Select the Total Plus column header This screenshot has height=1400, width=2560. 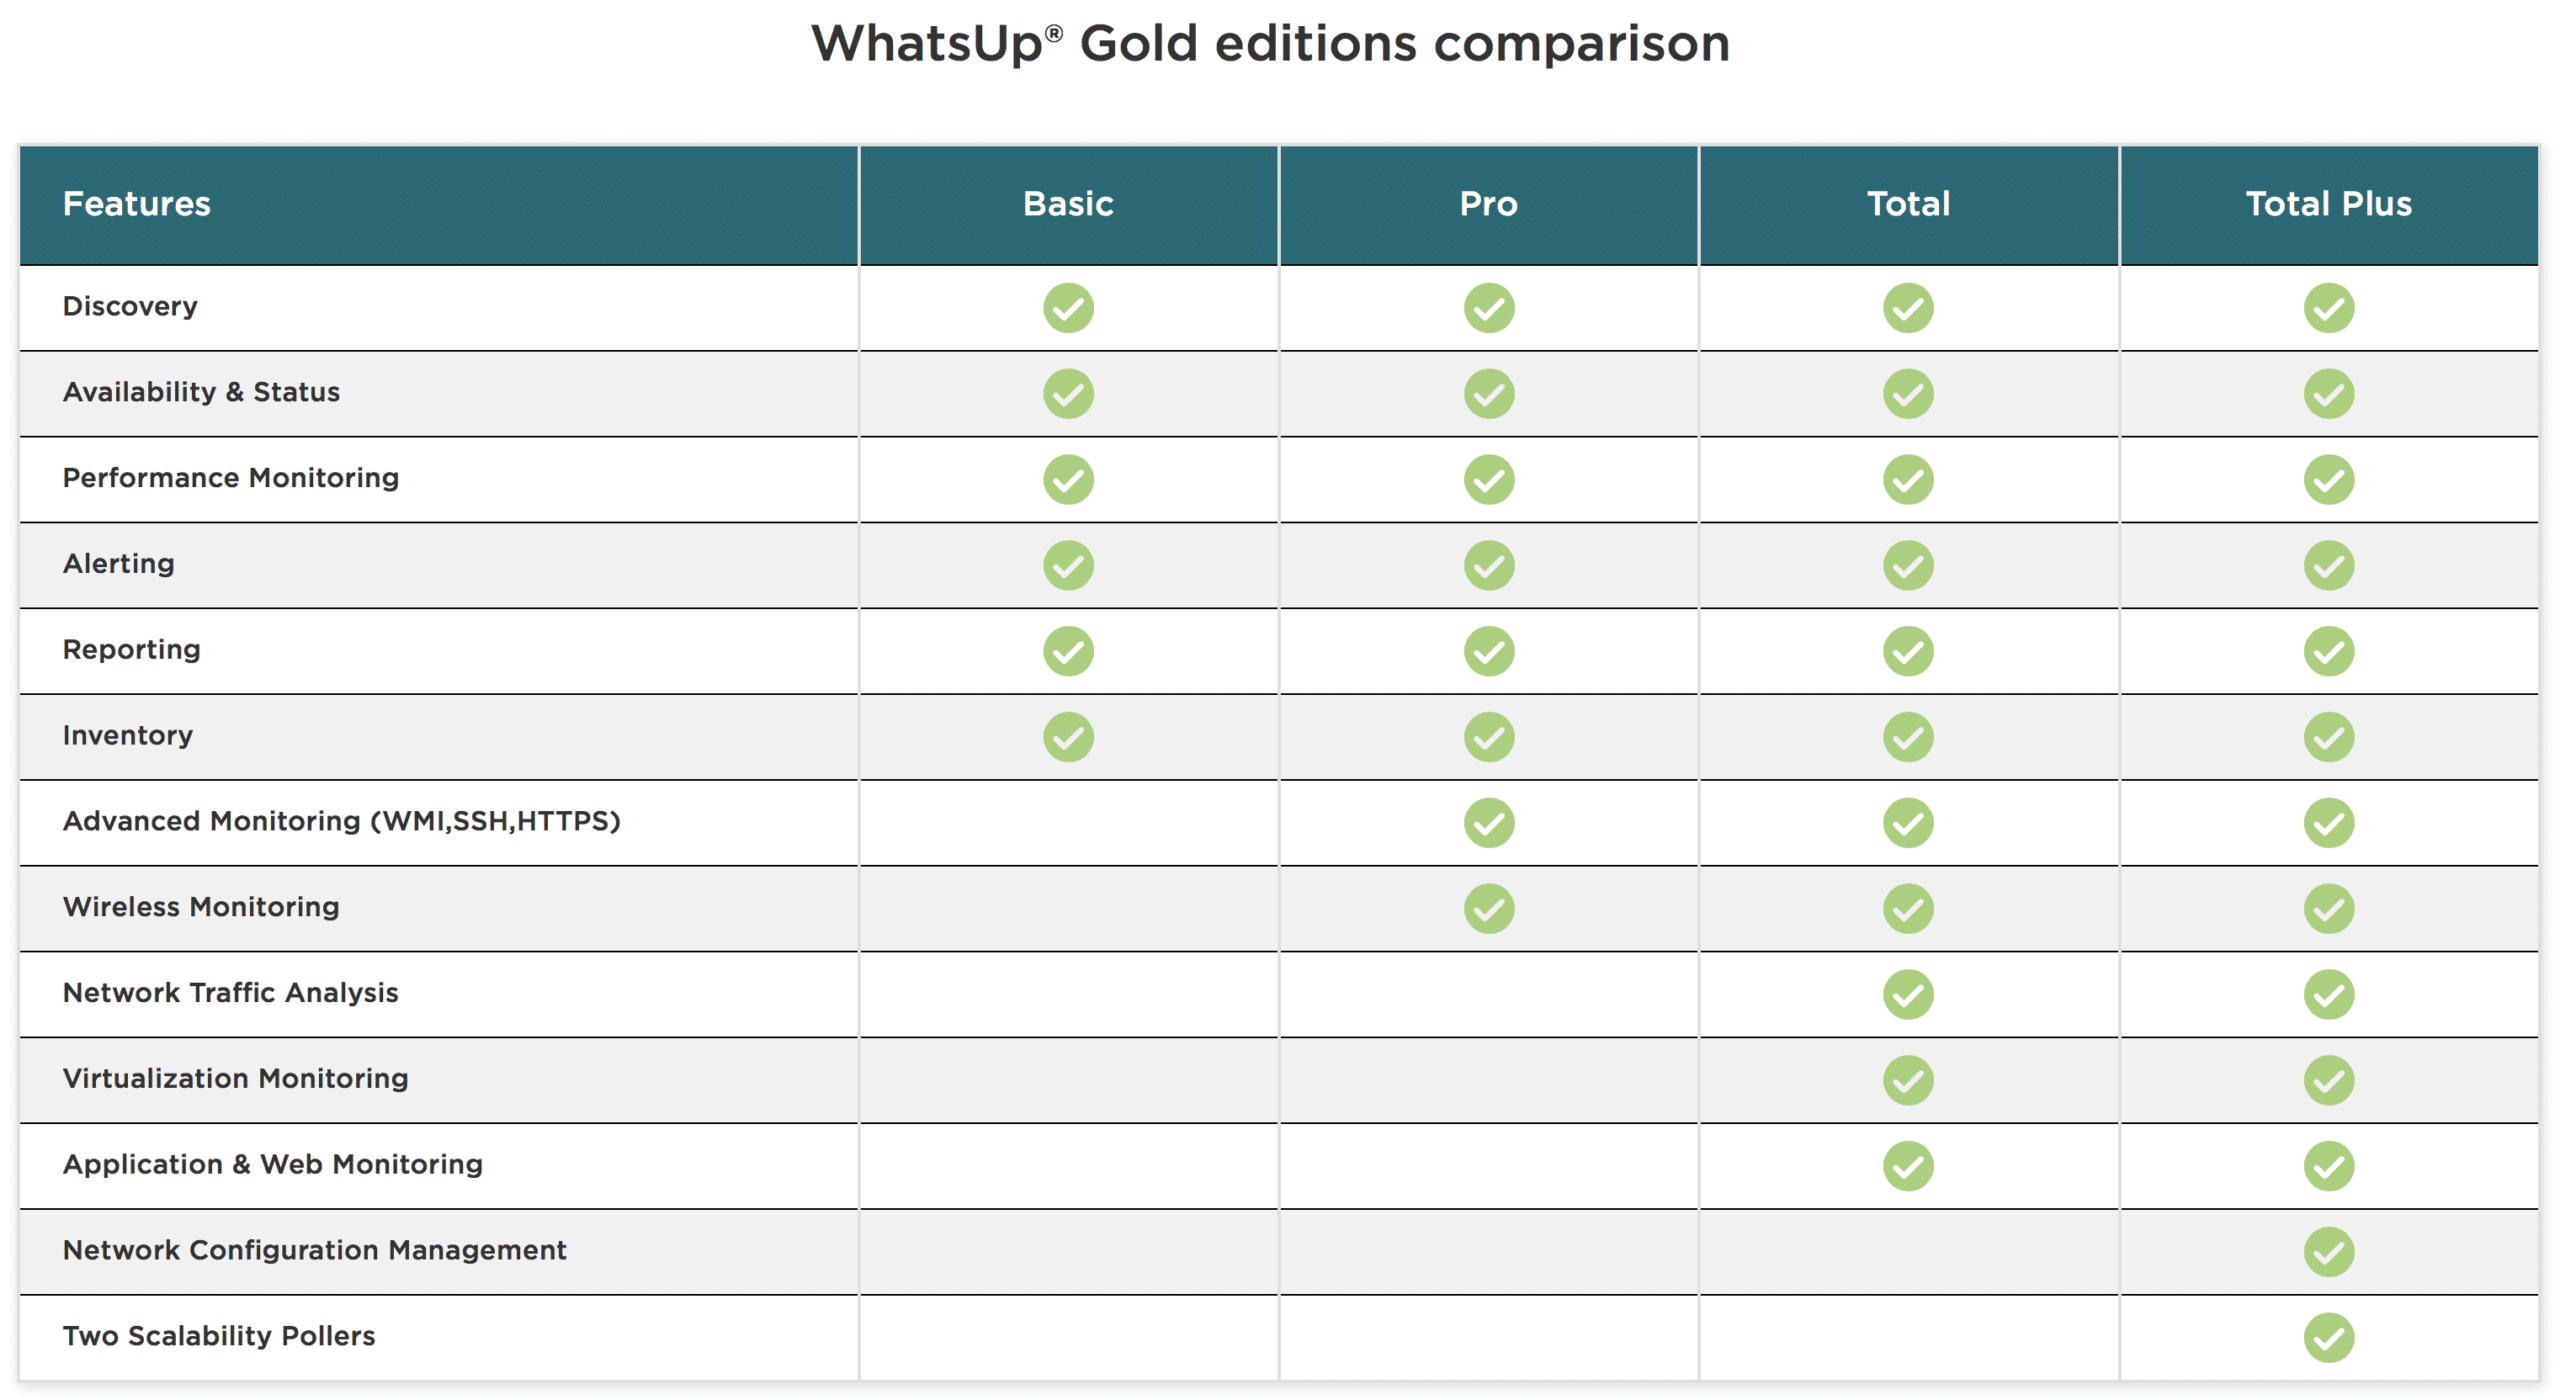point(2328,204)
